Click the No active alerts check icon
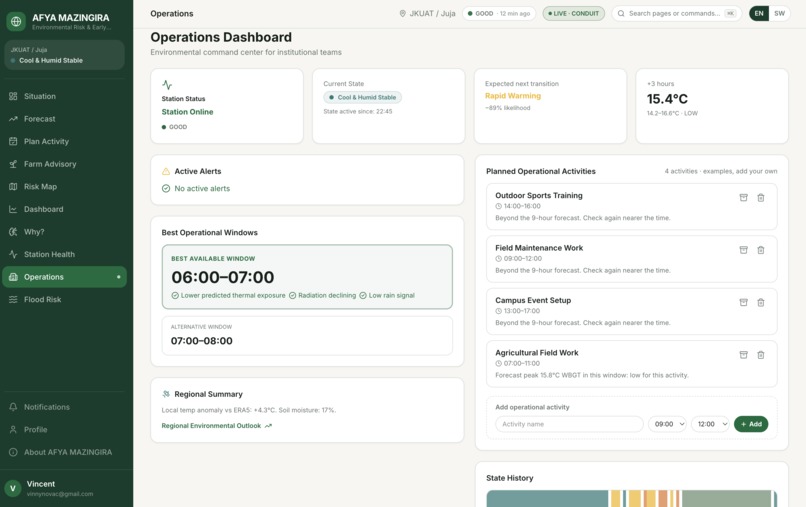Viewport: 806px width, 507px height. [x=166, y=189]
